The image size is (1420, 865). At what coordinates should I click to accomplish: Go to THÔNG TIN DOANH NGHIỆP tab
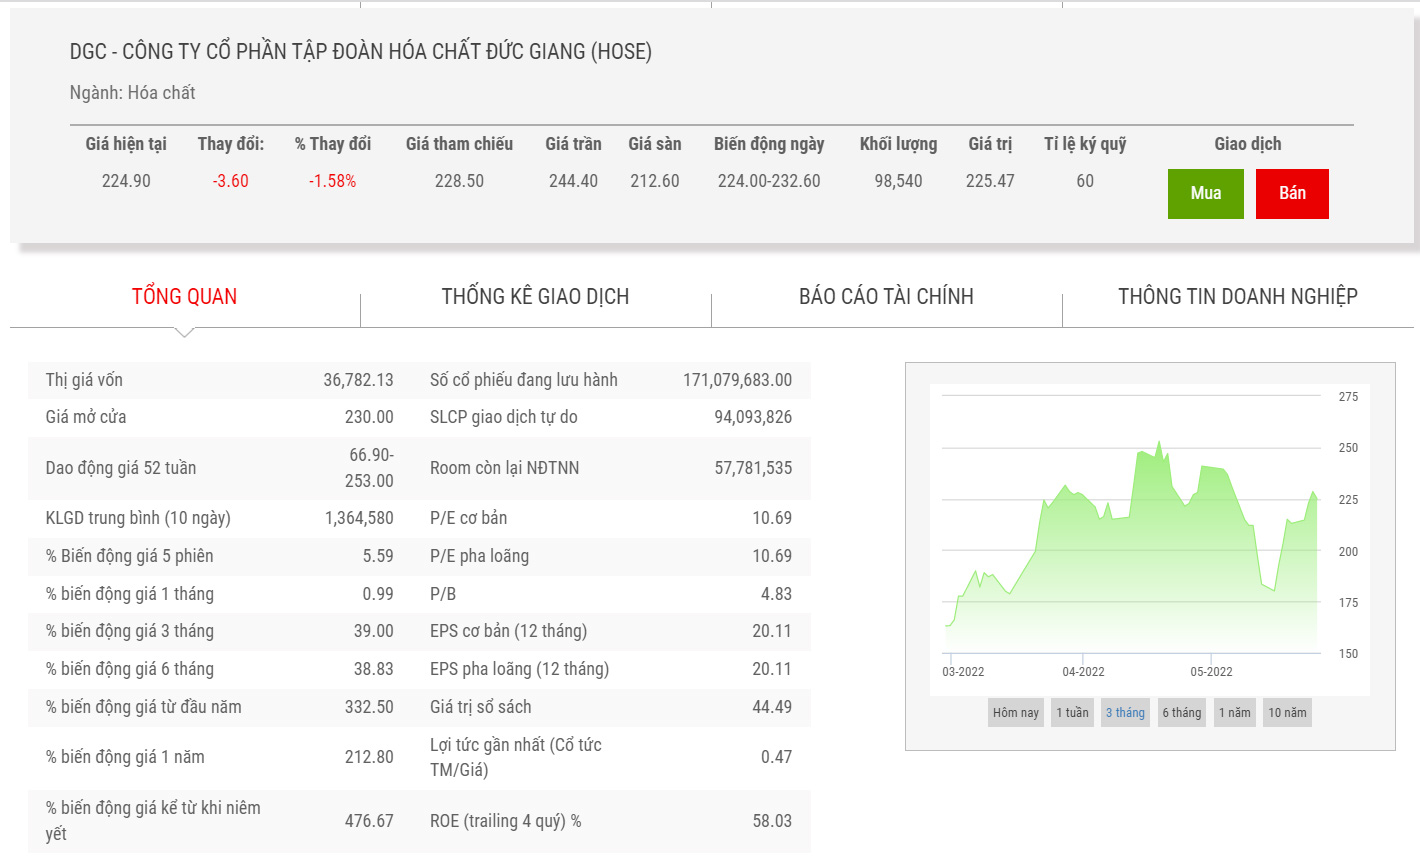tap(1237, 296)
